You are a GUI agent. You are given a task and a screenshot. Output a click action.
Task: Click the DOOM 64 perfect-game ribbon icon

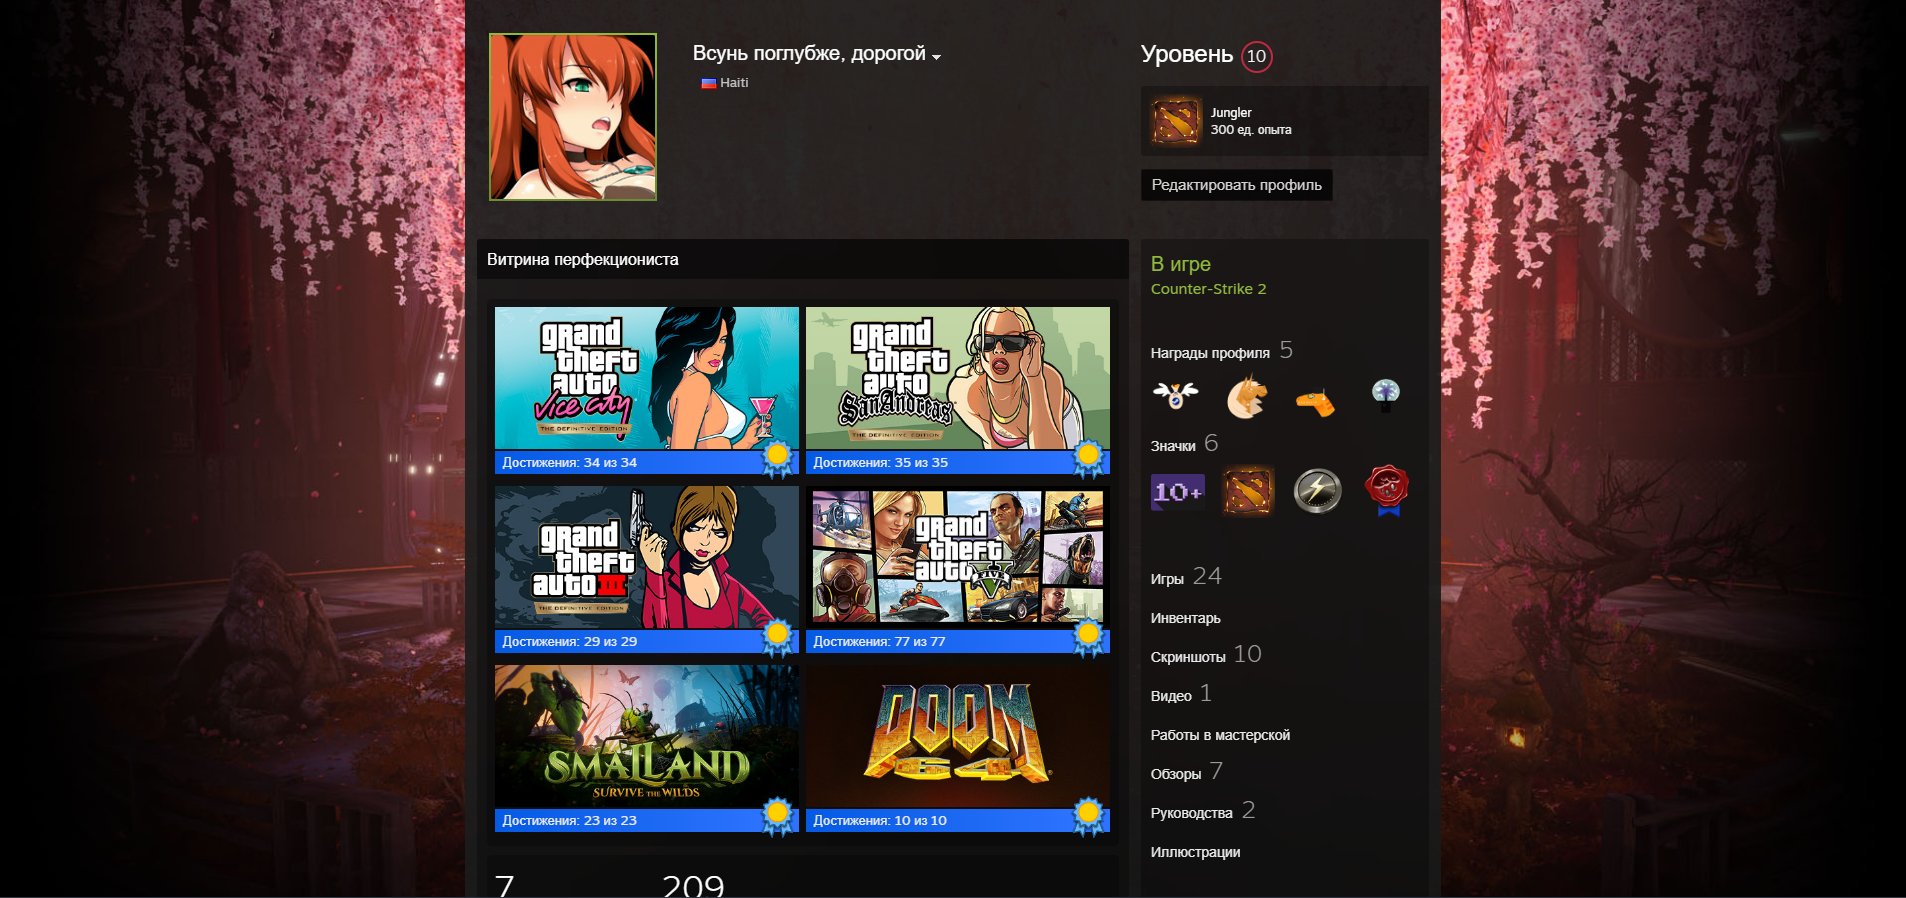click(1088, 817)
